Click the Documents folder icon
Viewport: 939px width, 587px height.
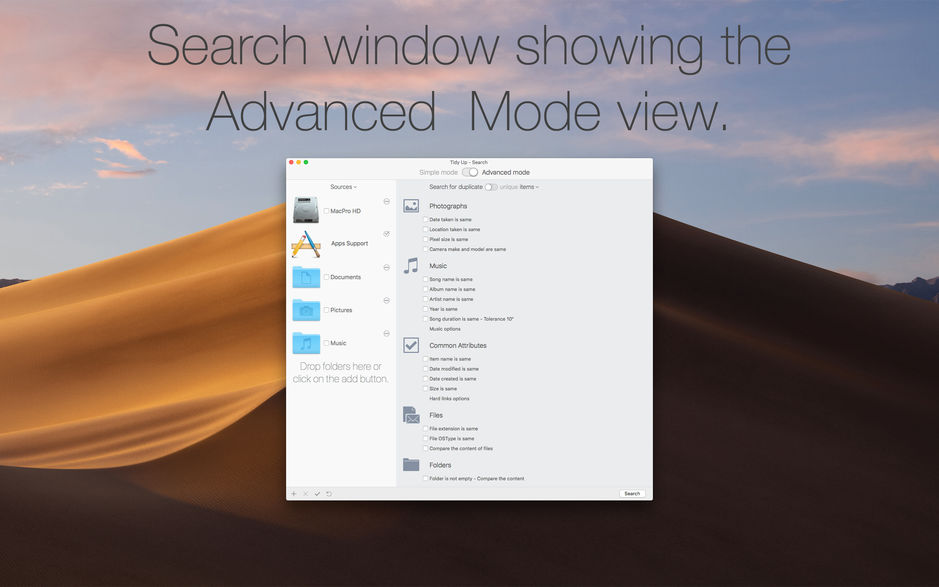click(x=306, y=277)
